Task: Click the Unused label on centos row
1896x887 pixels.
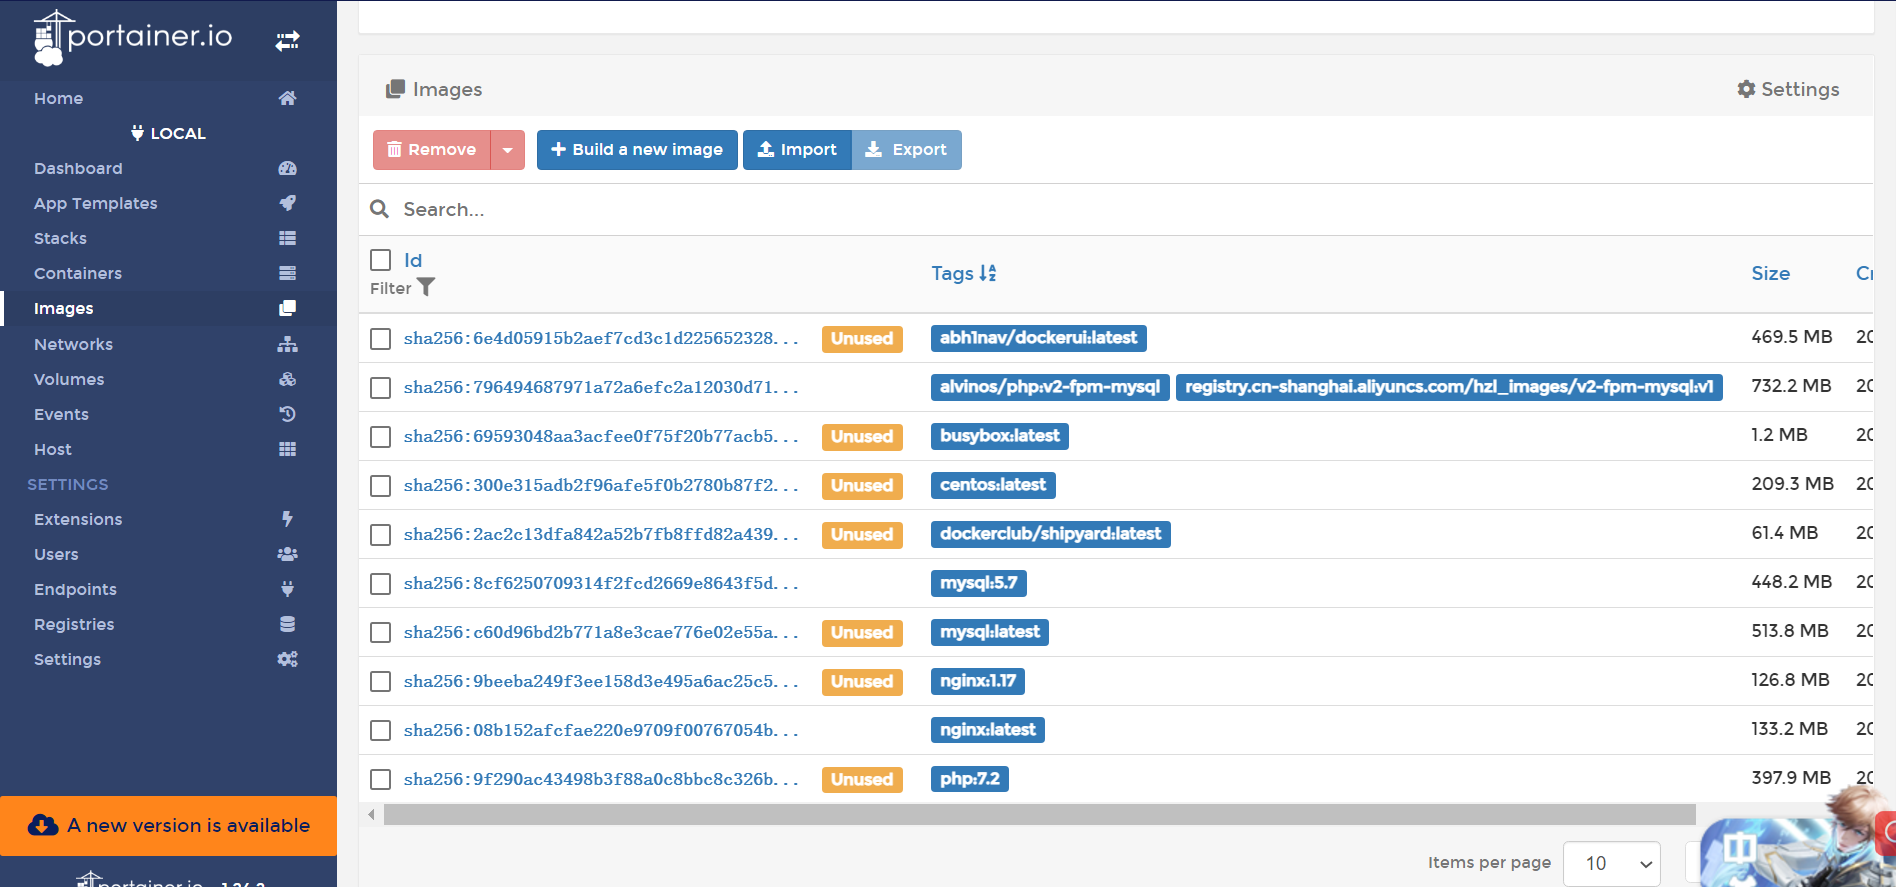Action: 862,486
